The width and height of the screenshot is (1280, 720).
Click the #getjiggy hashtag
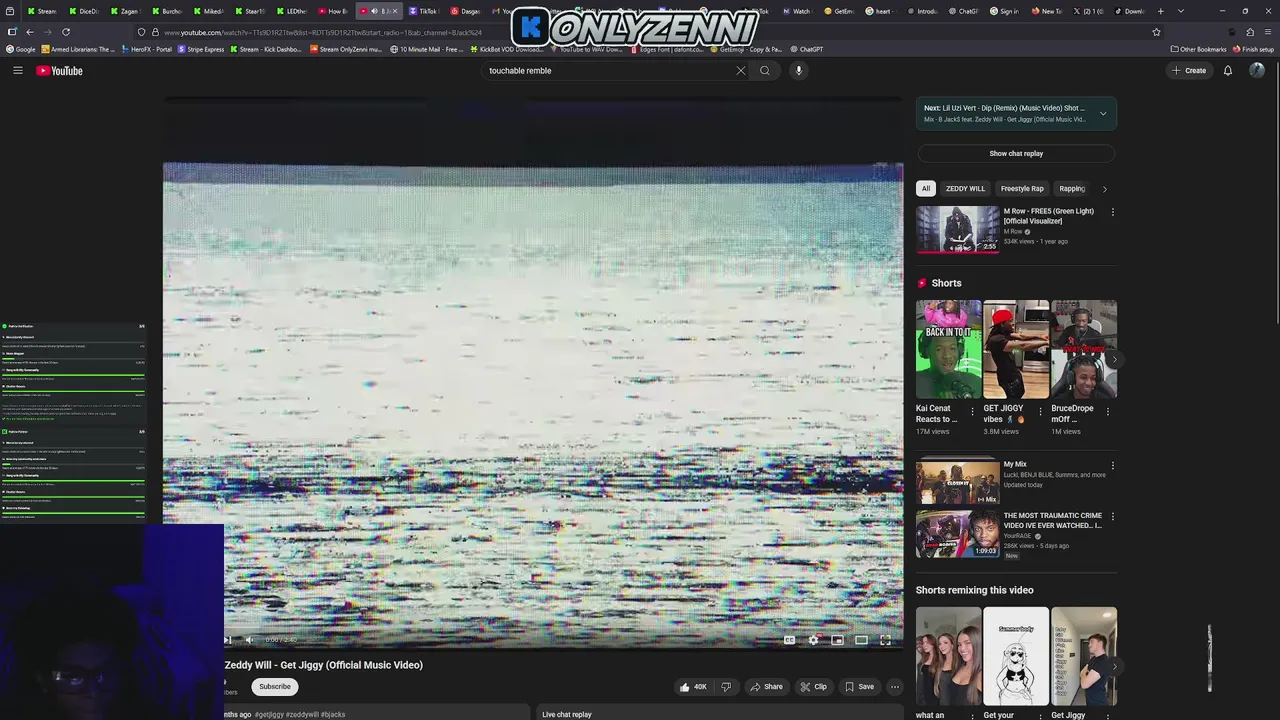coord(269,715)
